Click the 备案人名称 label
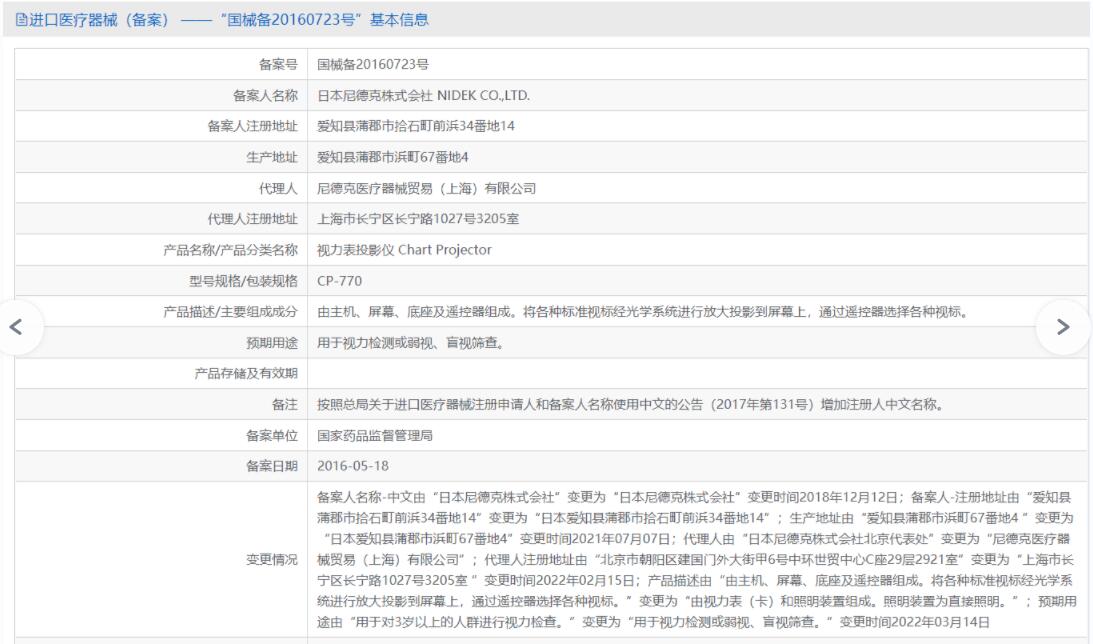Screen dimensions: 1093x644 tap(265, 95)
